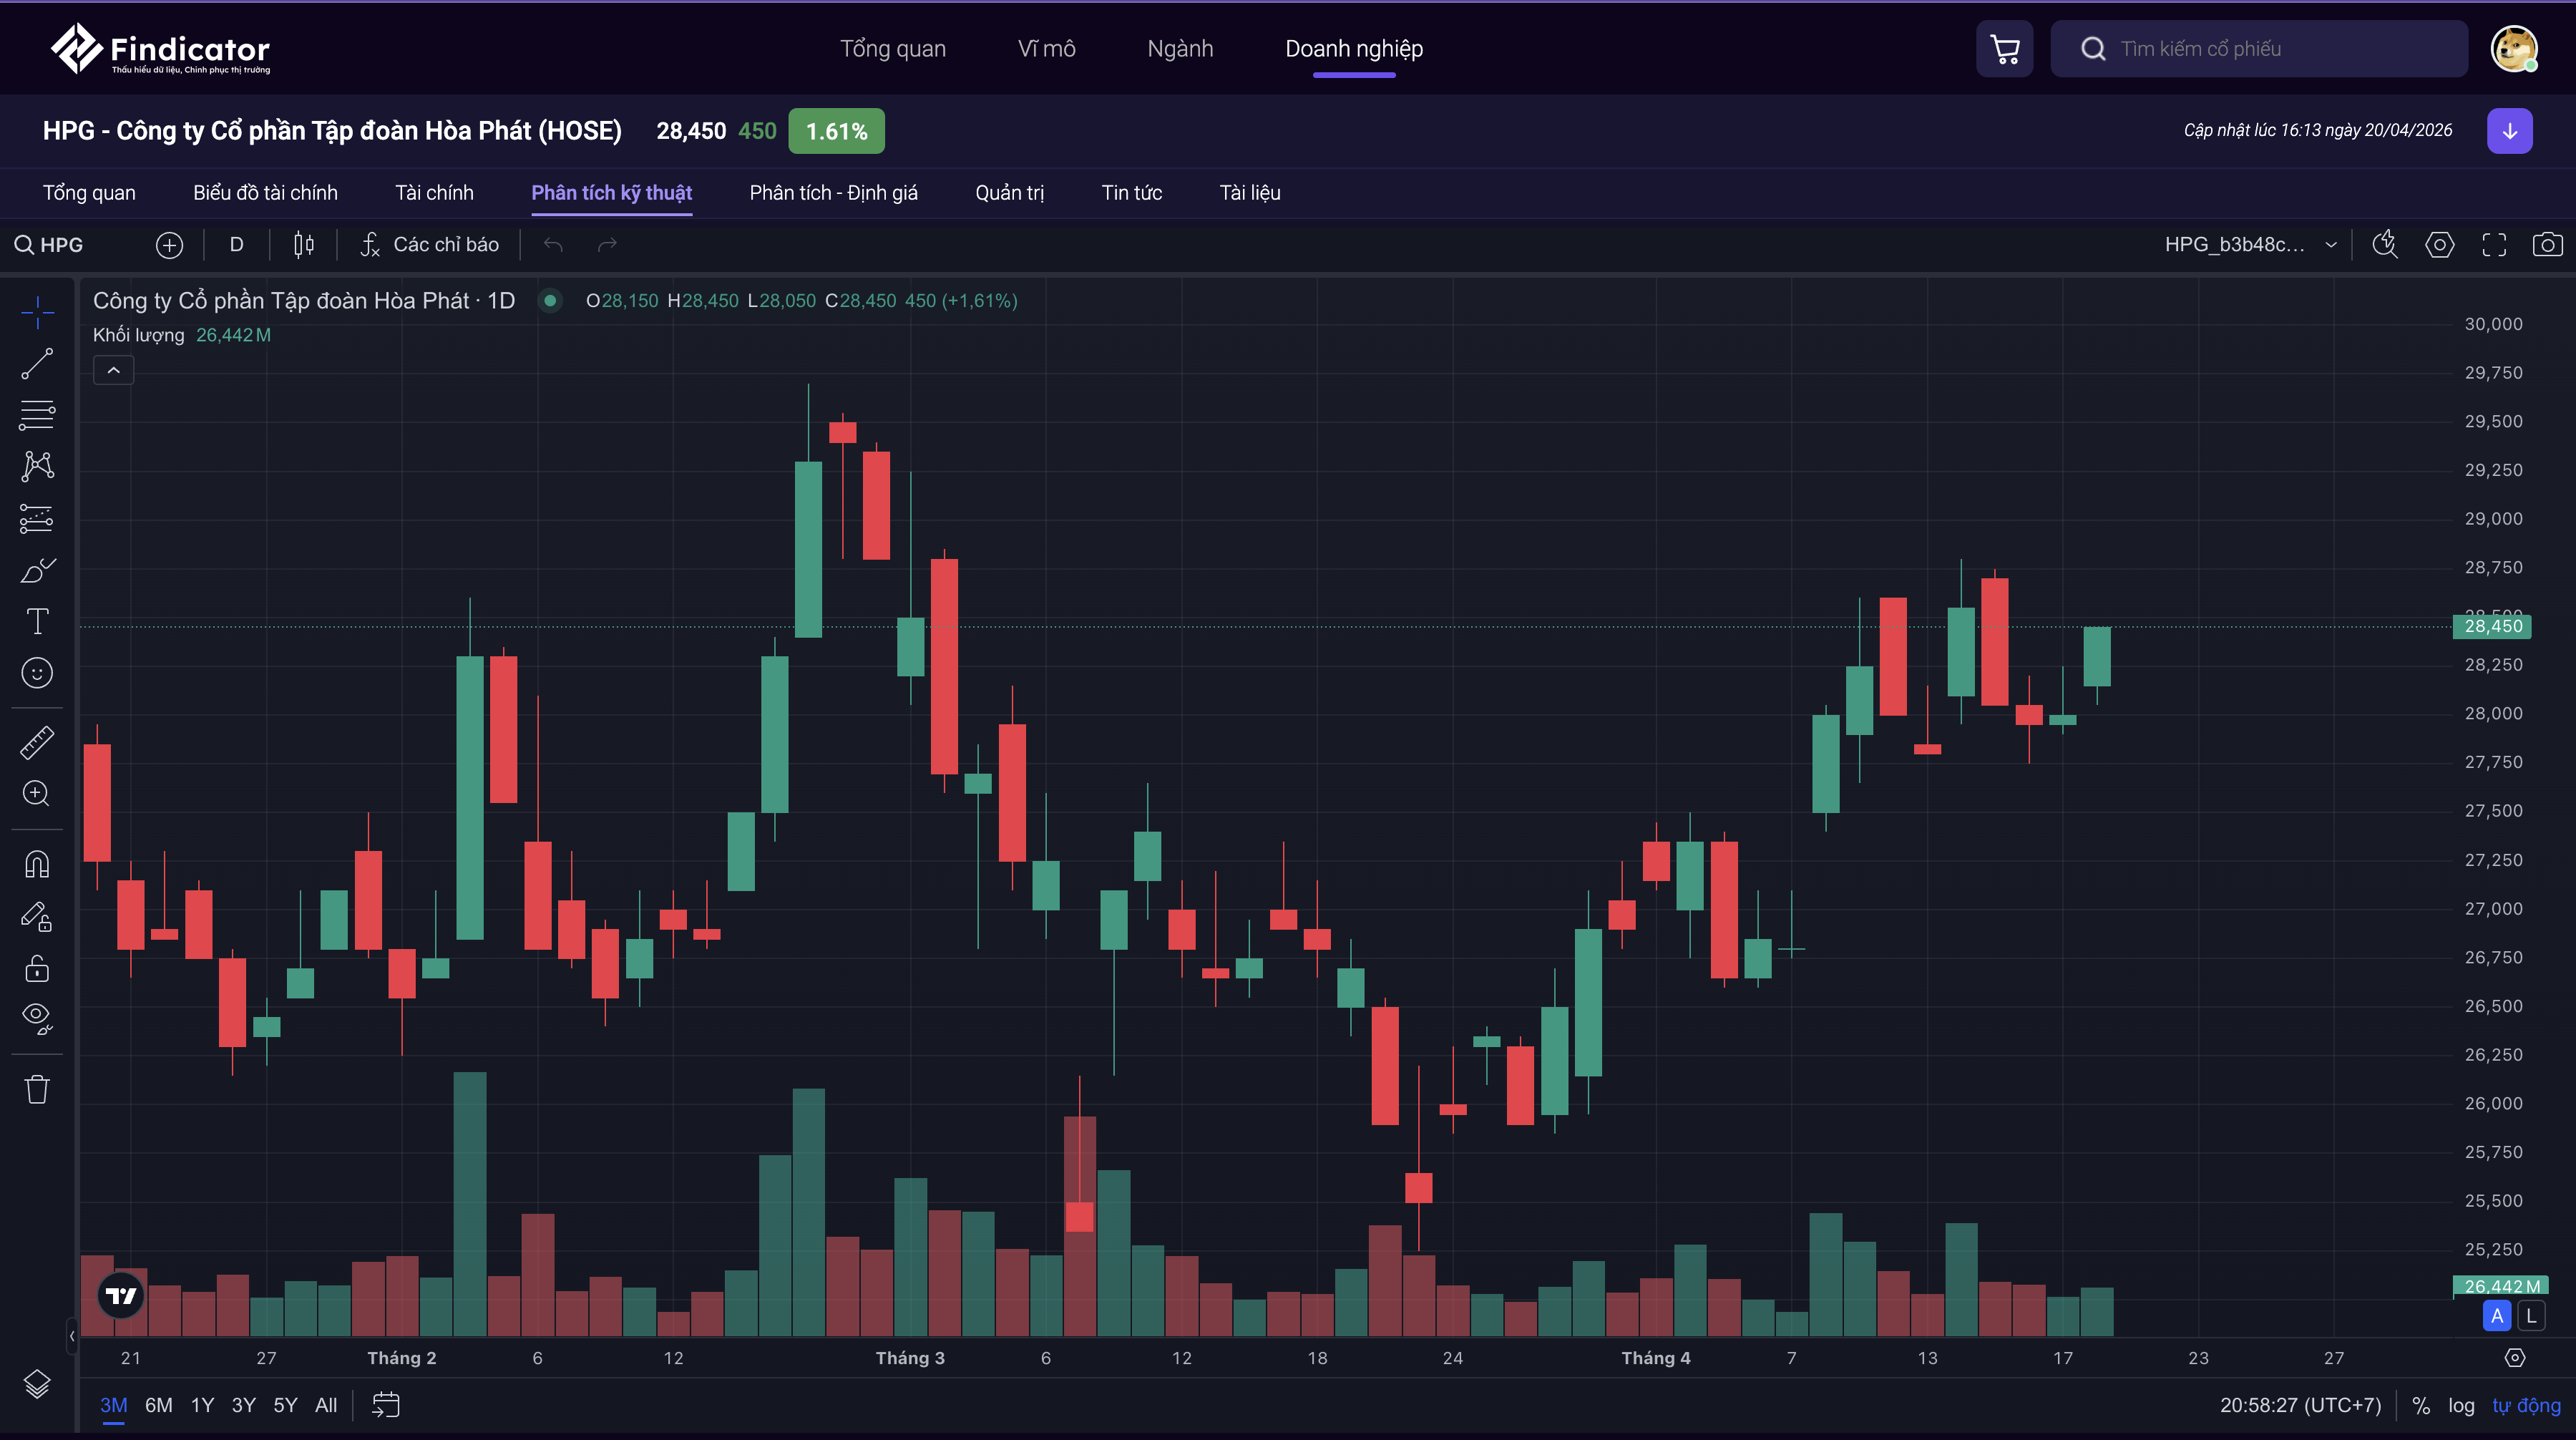This screenshot has width=2576, height=1440.
Task: Switch to Tài chính tab
Action: (434, 193)
